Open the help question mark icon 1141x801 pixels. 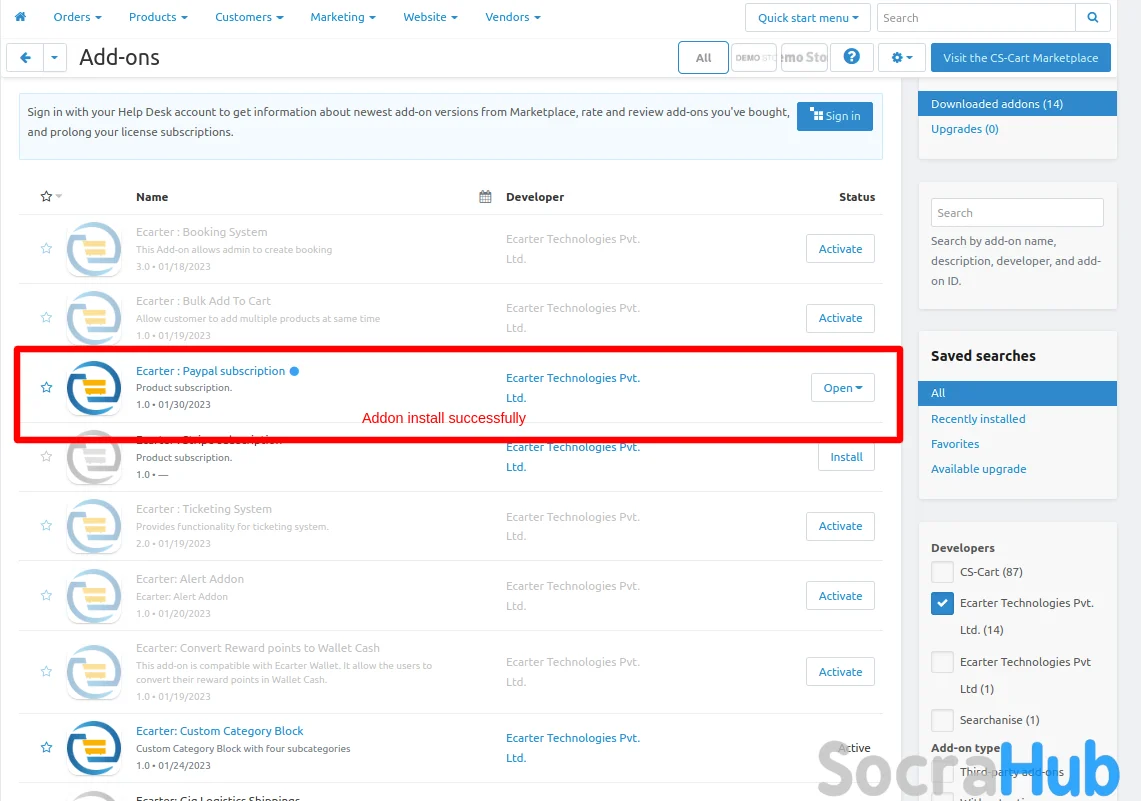coord(851,57)
